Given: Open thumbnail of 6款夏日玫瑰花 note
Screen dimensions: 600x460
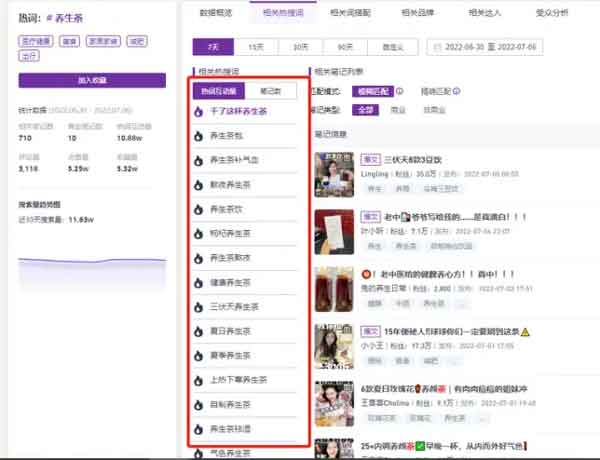Looking at the screenshot, I should point(334,404).
